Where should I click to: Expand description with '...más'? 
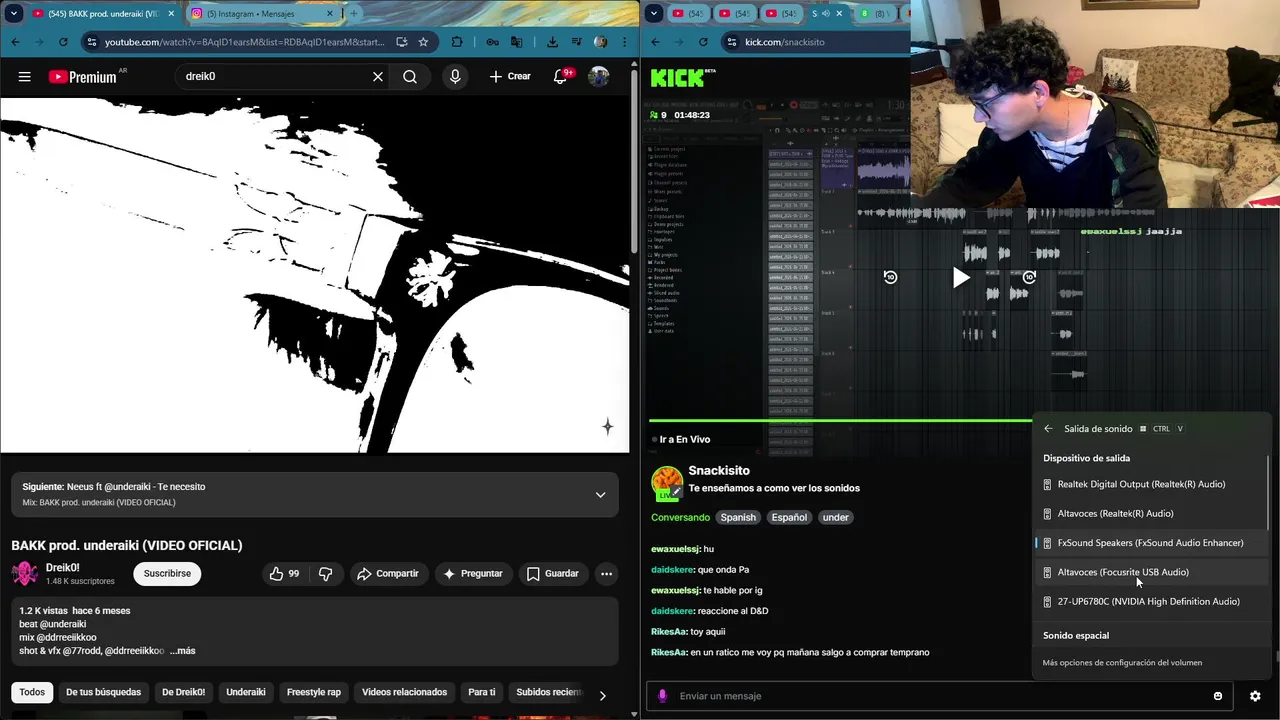pos(183,651)
